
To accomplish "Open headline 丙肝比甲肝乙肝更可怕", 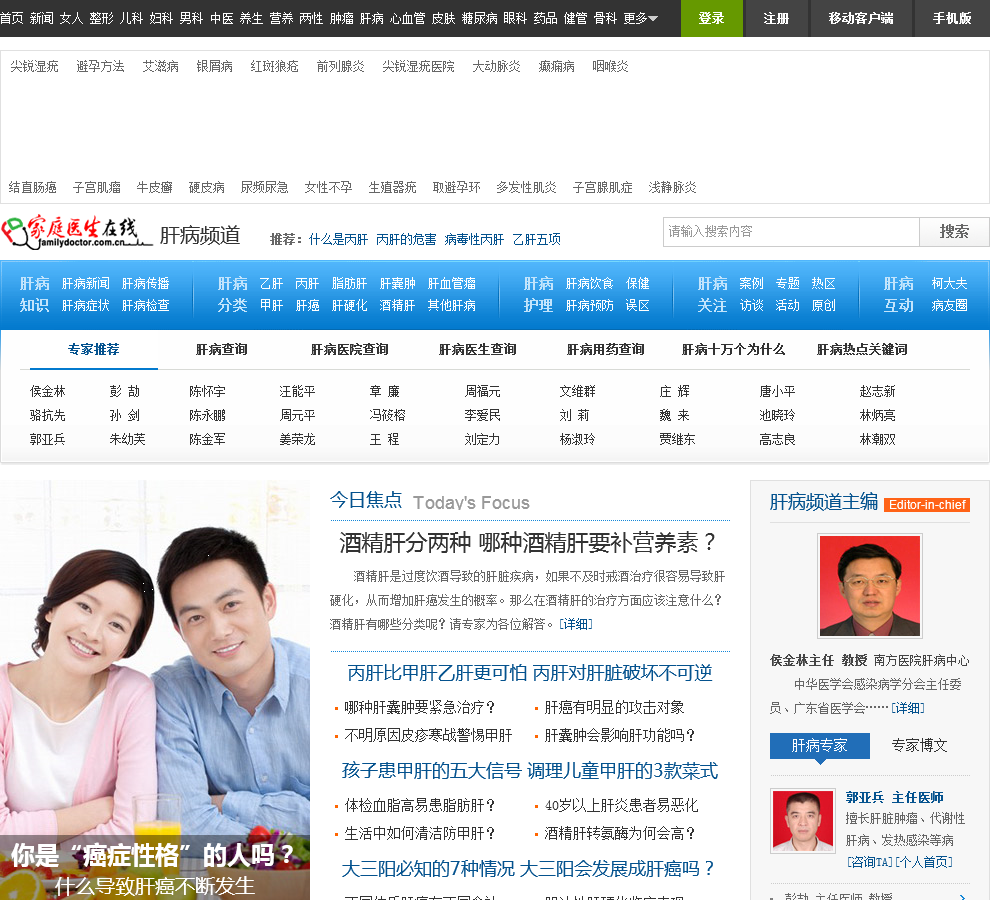I will click(530, 673).
